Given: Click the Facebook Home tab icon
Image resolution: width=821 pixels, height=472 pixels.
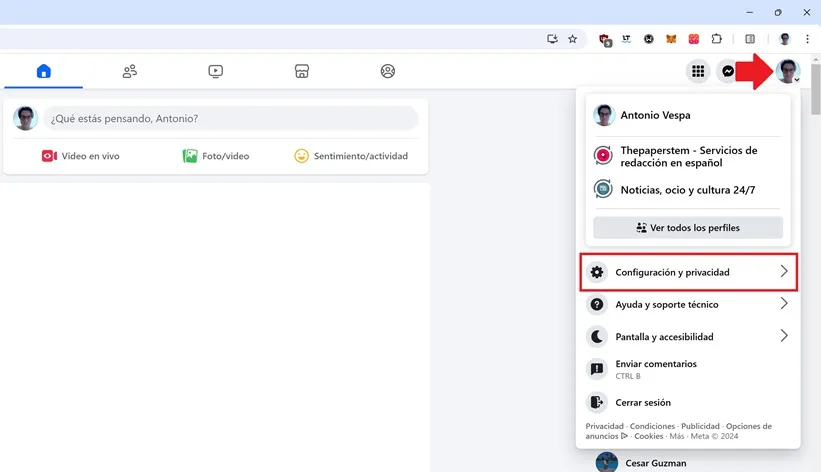Looking at the screenshot, I should click(x=43, y=71).
